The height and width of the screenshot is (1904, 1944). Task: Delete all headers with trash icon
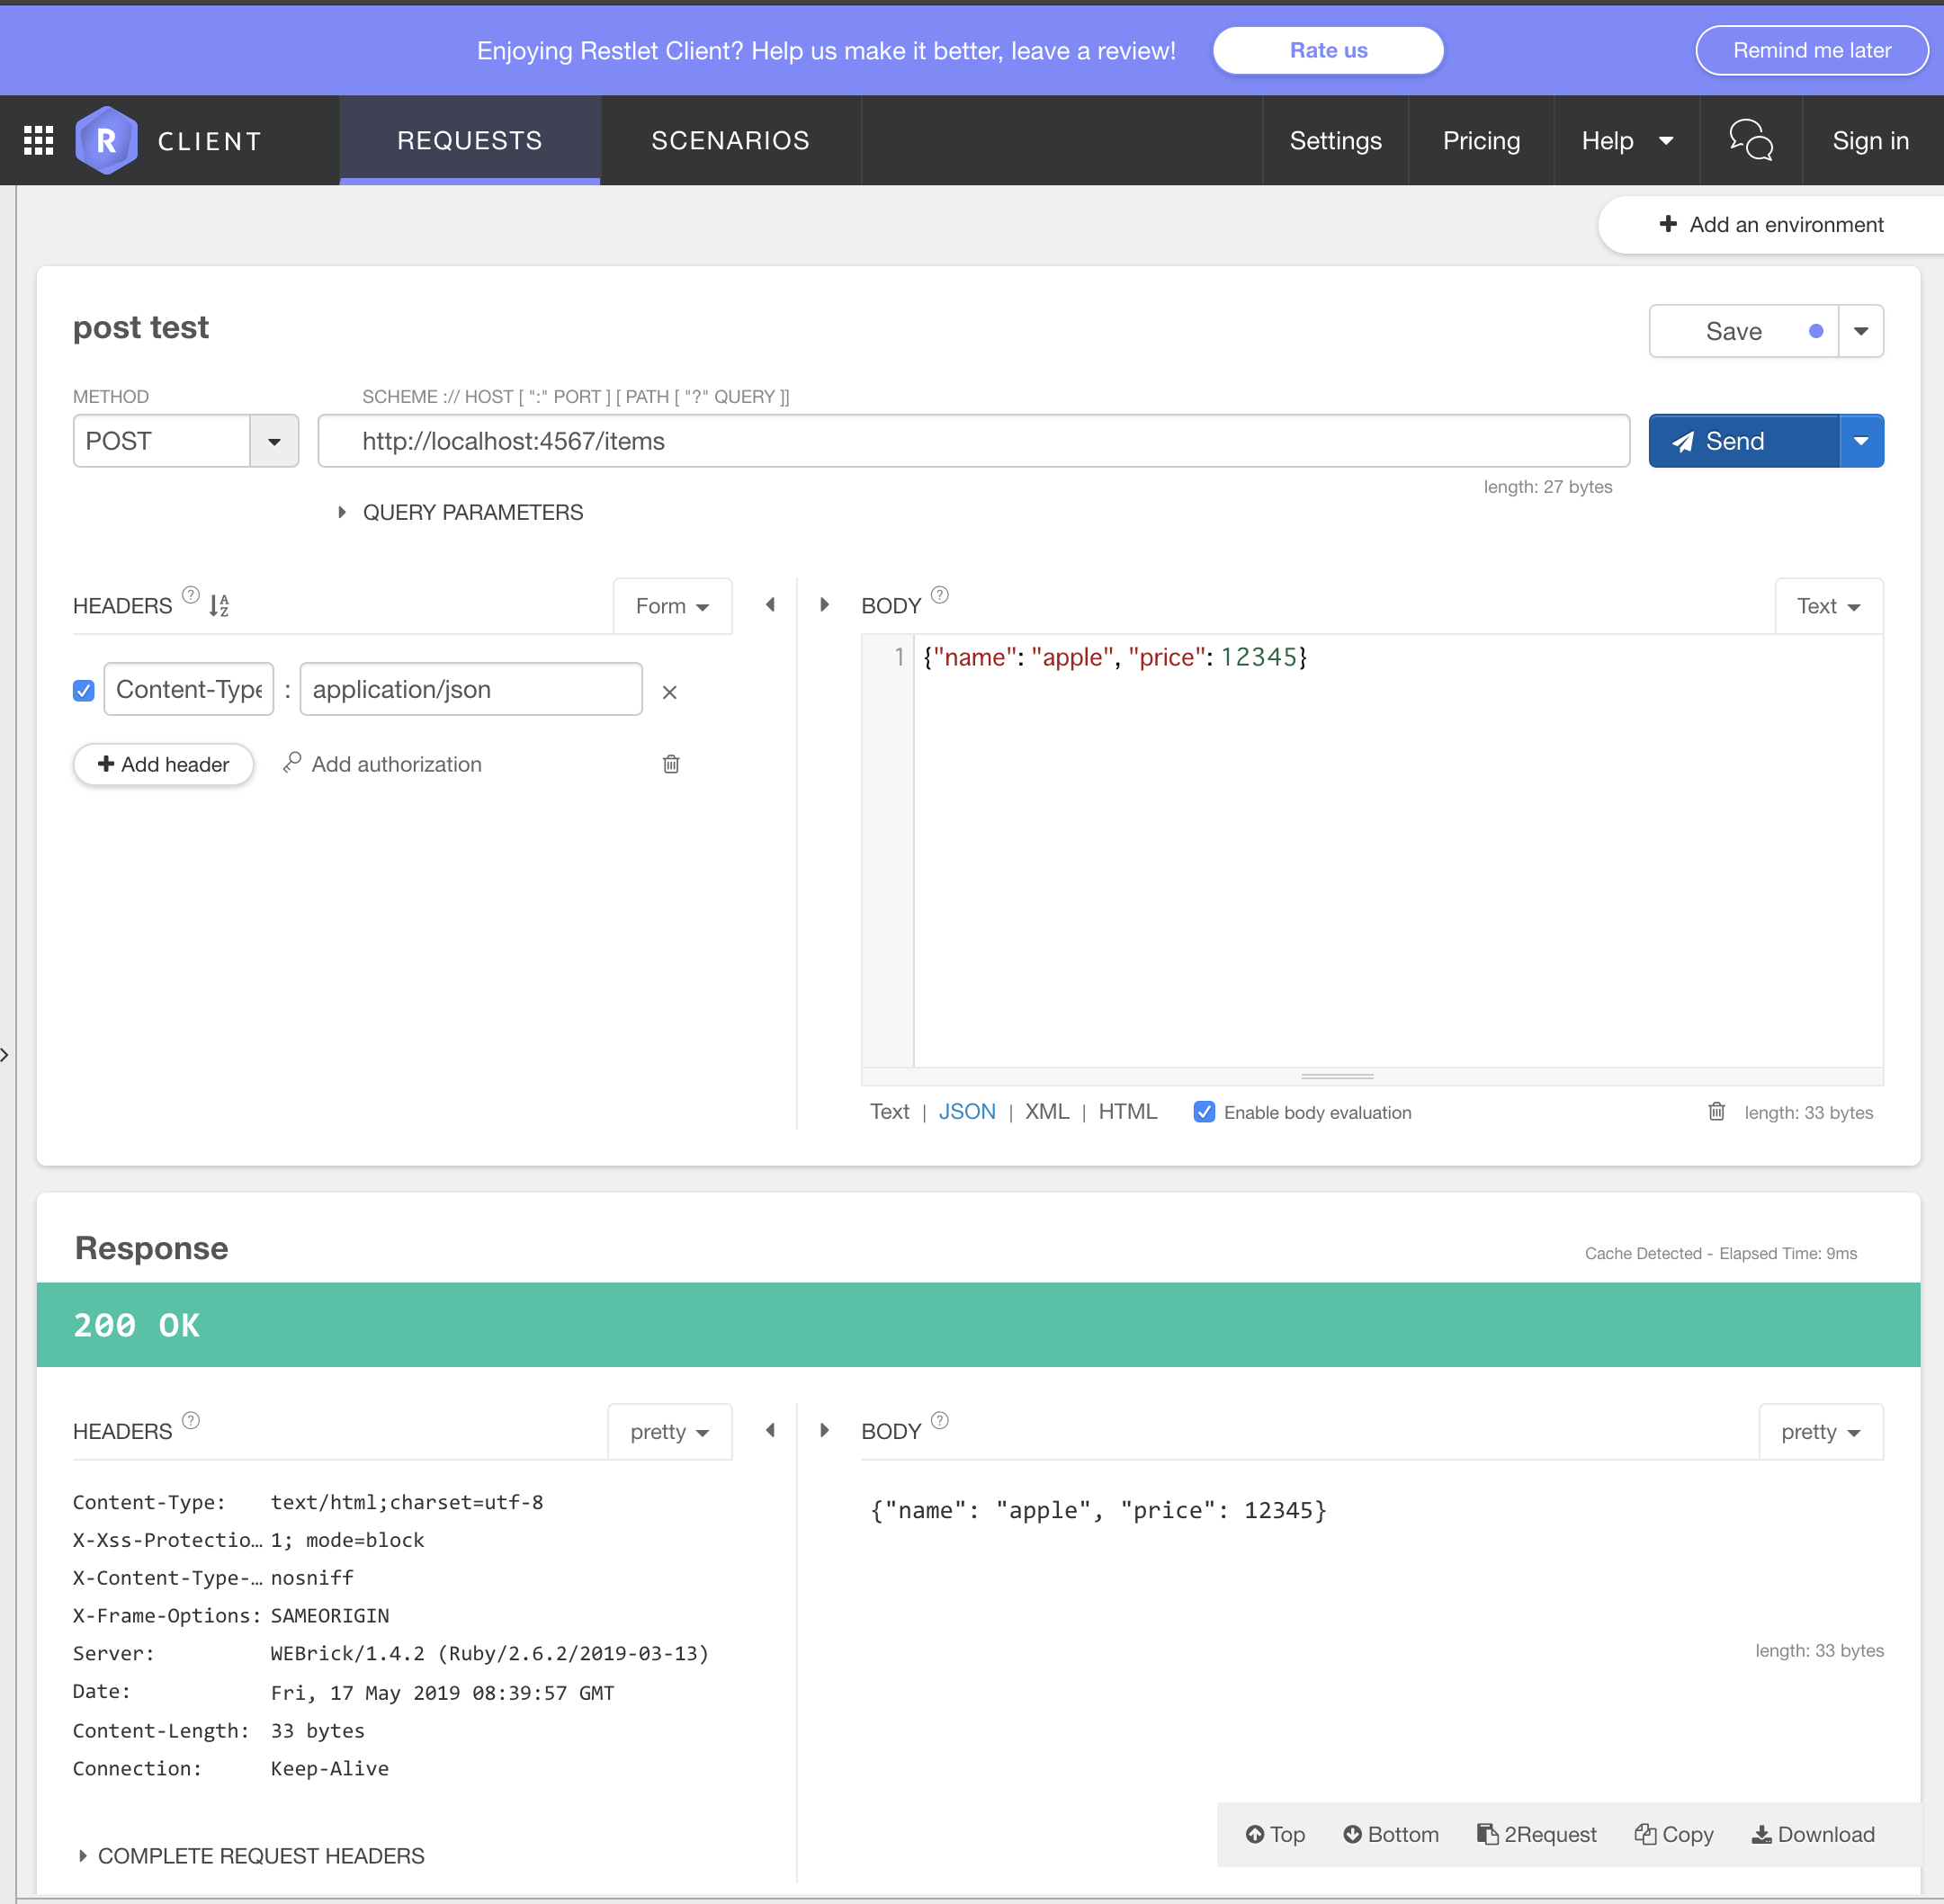click(x=671, y=764)
